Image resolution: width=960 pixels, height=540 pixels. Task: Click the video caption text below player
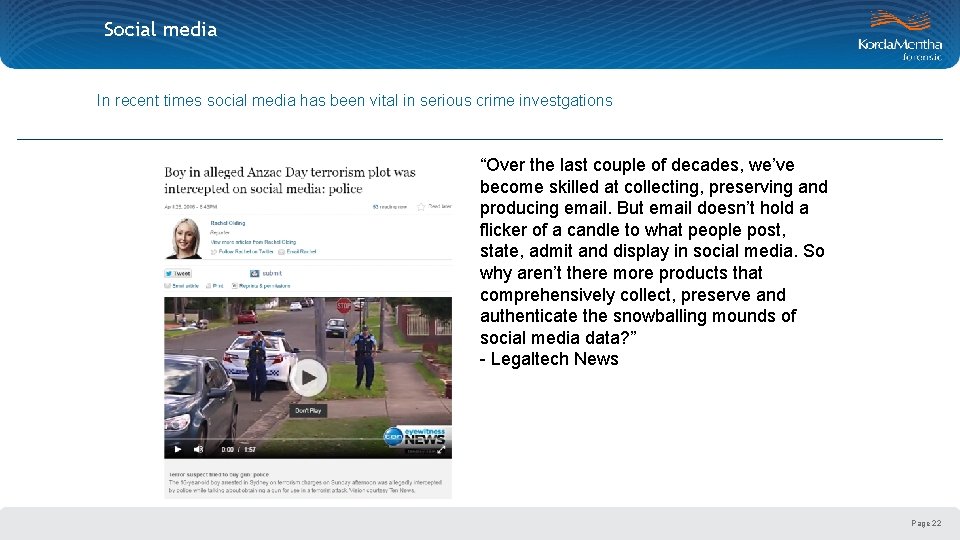click(x=305, y=482)
